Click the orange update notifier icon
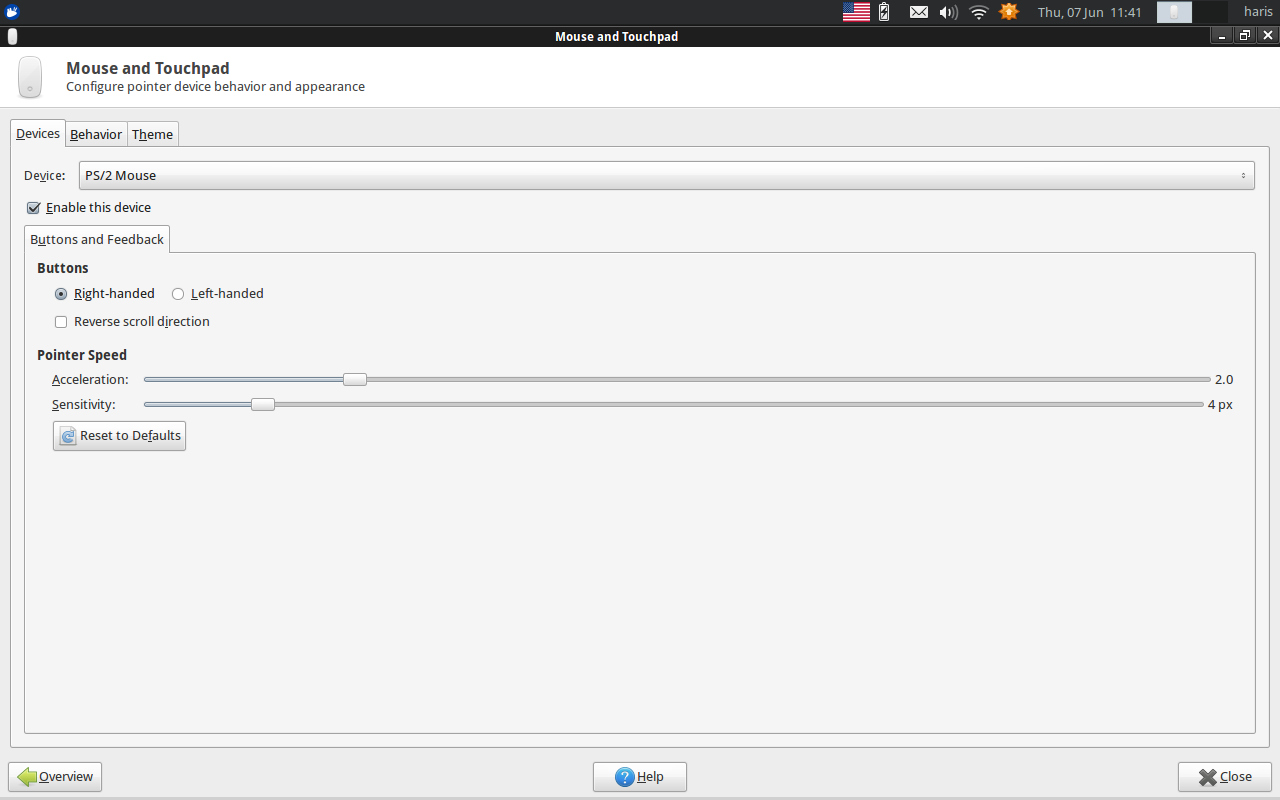1280x800 pixels. pos(1009,12)
